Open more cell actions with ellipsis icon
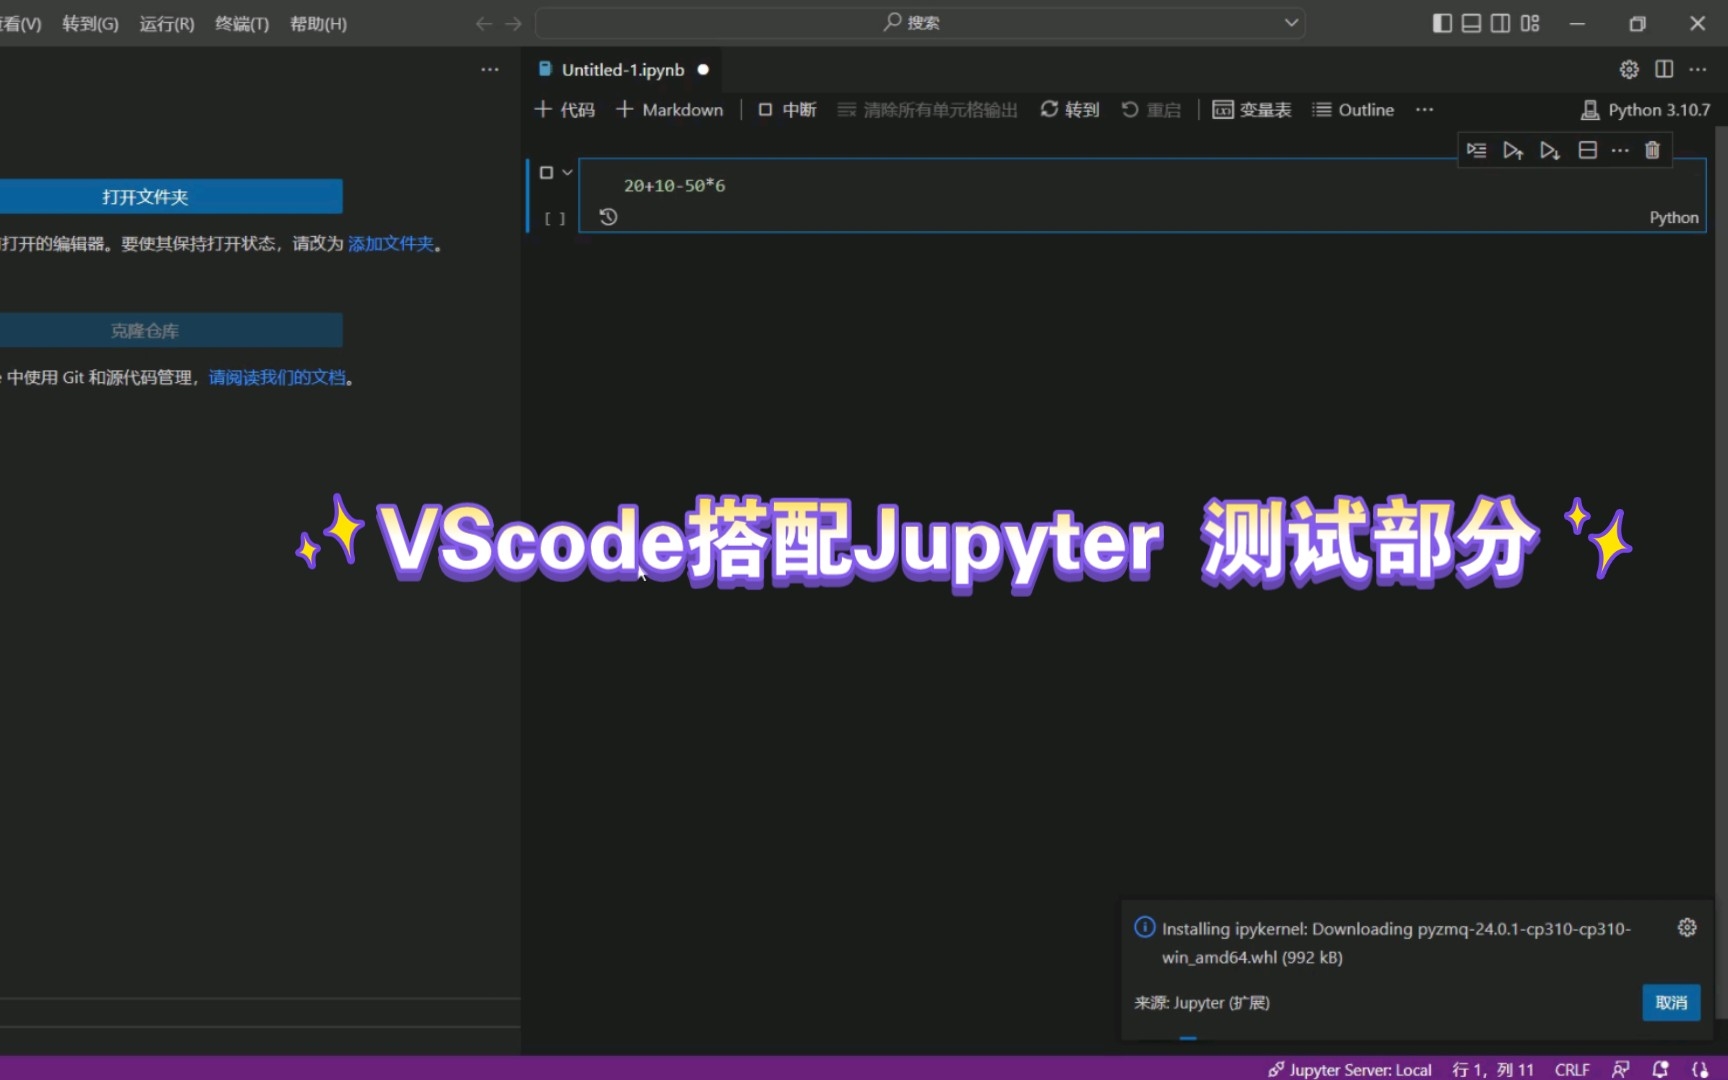Image resolution: width=1728 pixels, height=1080 pixels. (1620, 150)
